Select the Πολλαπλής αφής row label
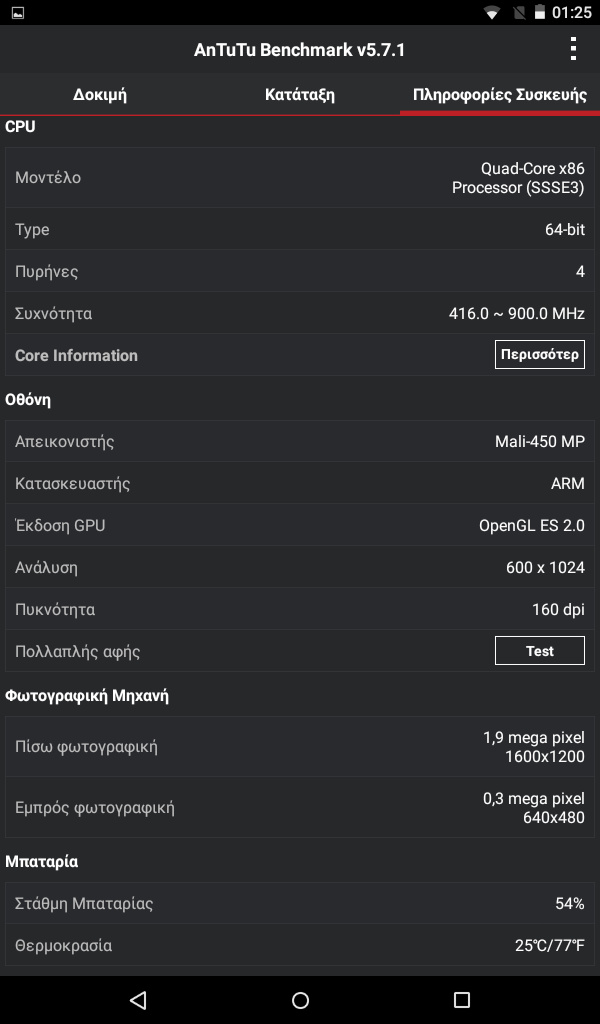Viewport: 600px width, 1024px height. pos(78,652)
